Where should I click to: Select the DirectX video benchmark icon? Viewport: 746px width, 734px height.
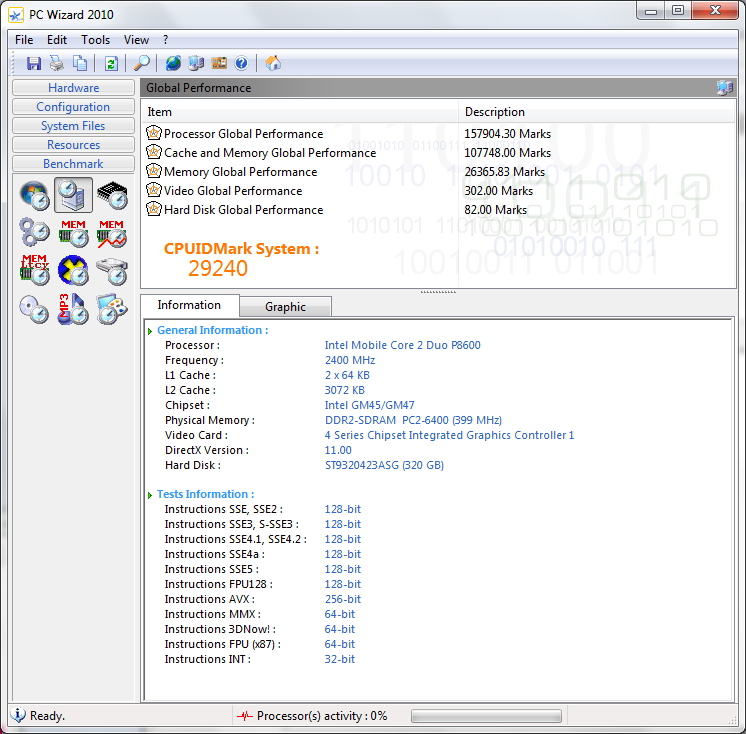pos(73,270)
